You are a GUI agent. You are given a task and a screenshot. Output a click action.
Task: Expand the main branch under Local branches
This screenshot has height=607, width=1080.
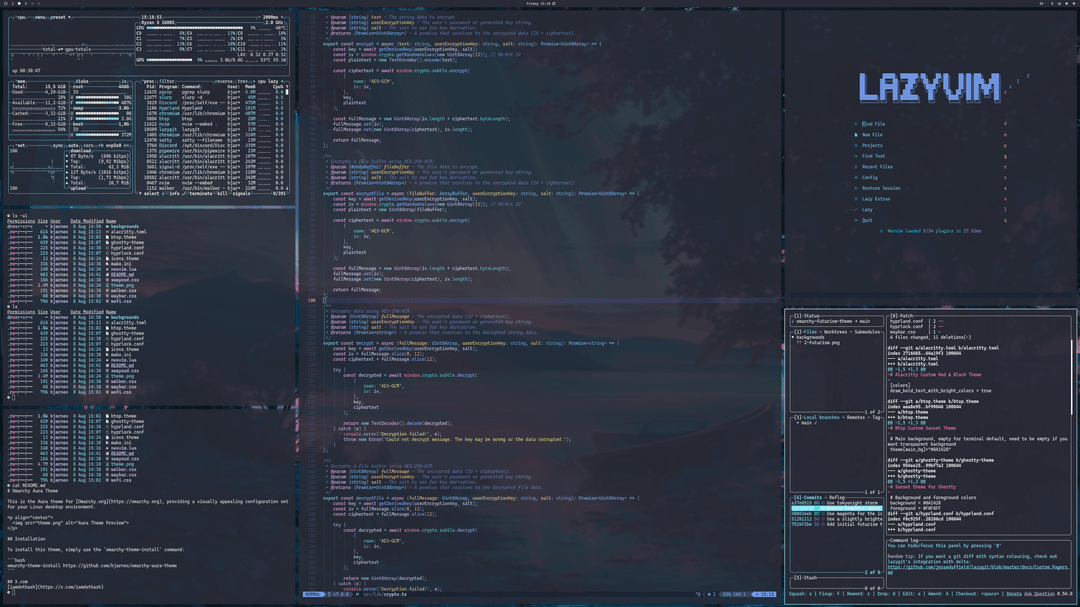coord(804,422)
